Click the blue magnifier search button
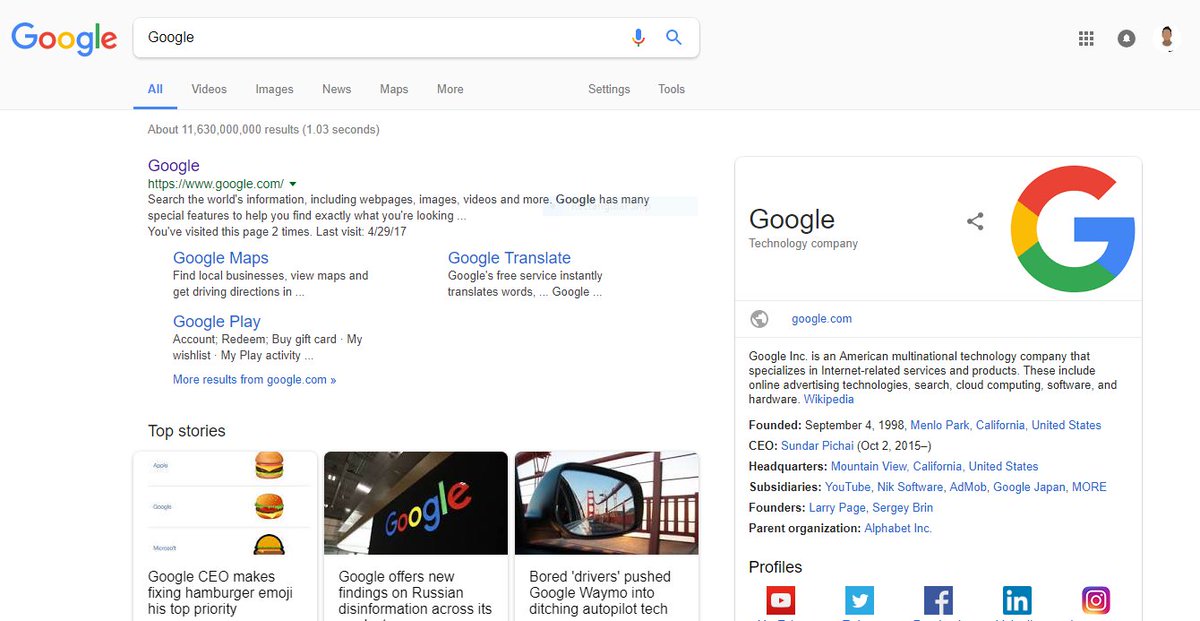 click(674, 38)
